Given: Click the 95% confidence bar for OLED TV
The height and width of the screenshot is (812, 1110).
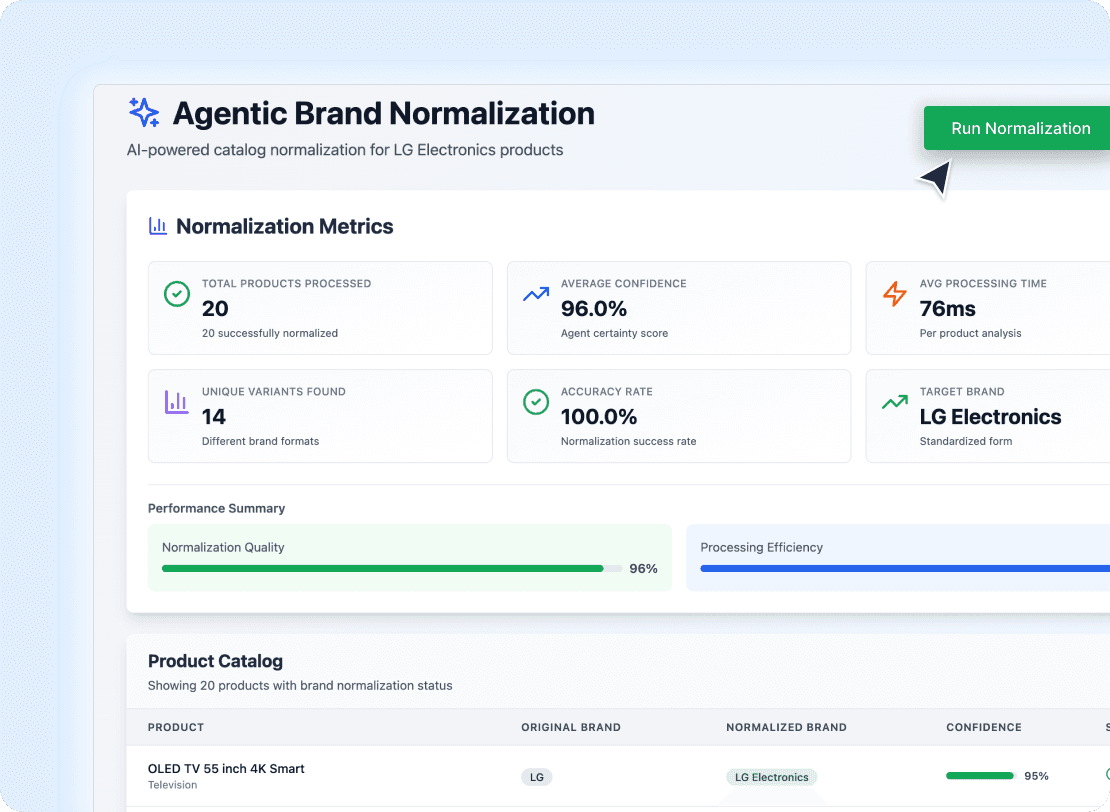Looking at the screenshot, I should point(981,776).
